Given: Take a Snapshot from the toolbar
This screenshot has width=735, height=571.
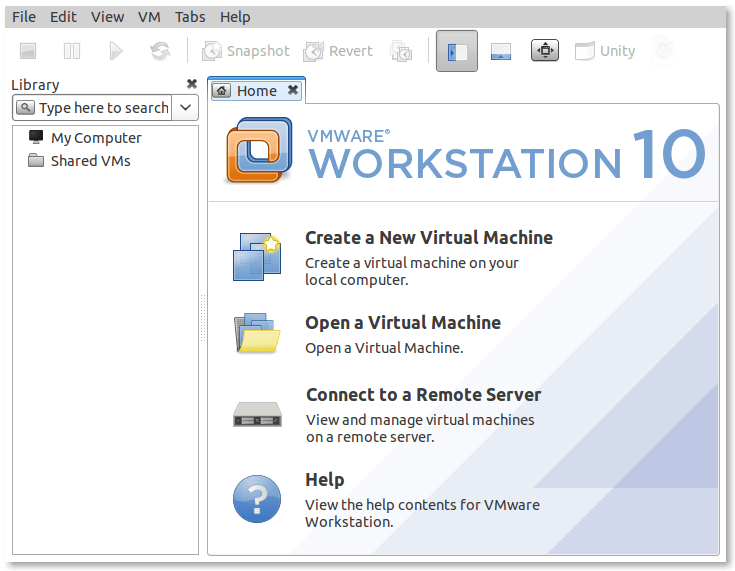Looking at the screenshot, I should tap(246, 51).
